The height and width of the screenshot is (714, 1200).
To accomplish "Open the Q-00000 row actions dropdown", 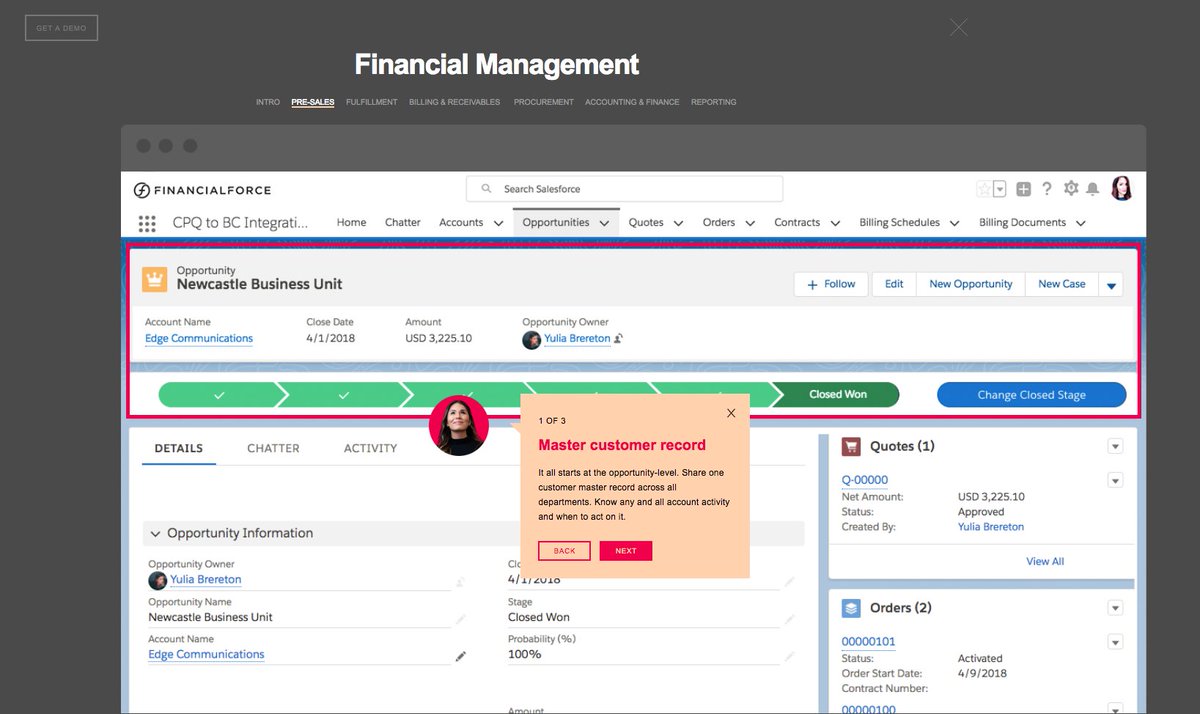I will (1115, 481).
